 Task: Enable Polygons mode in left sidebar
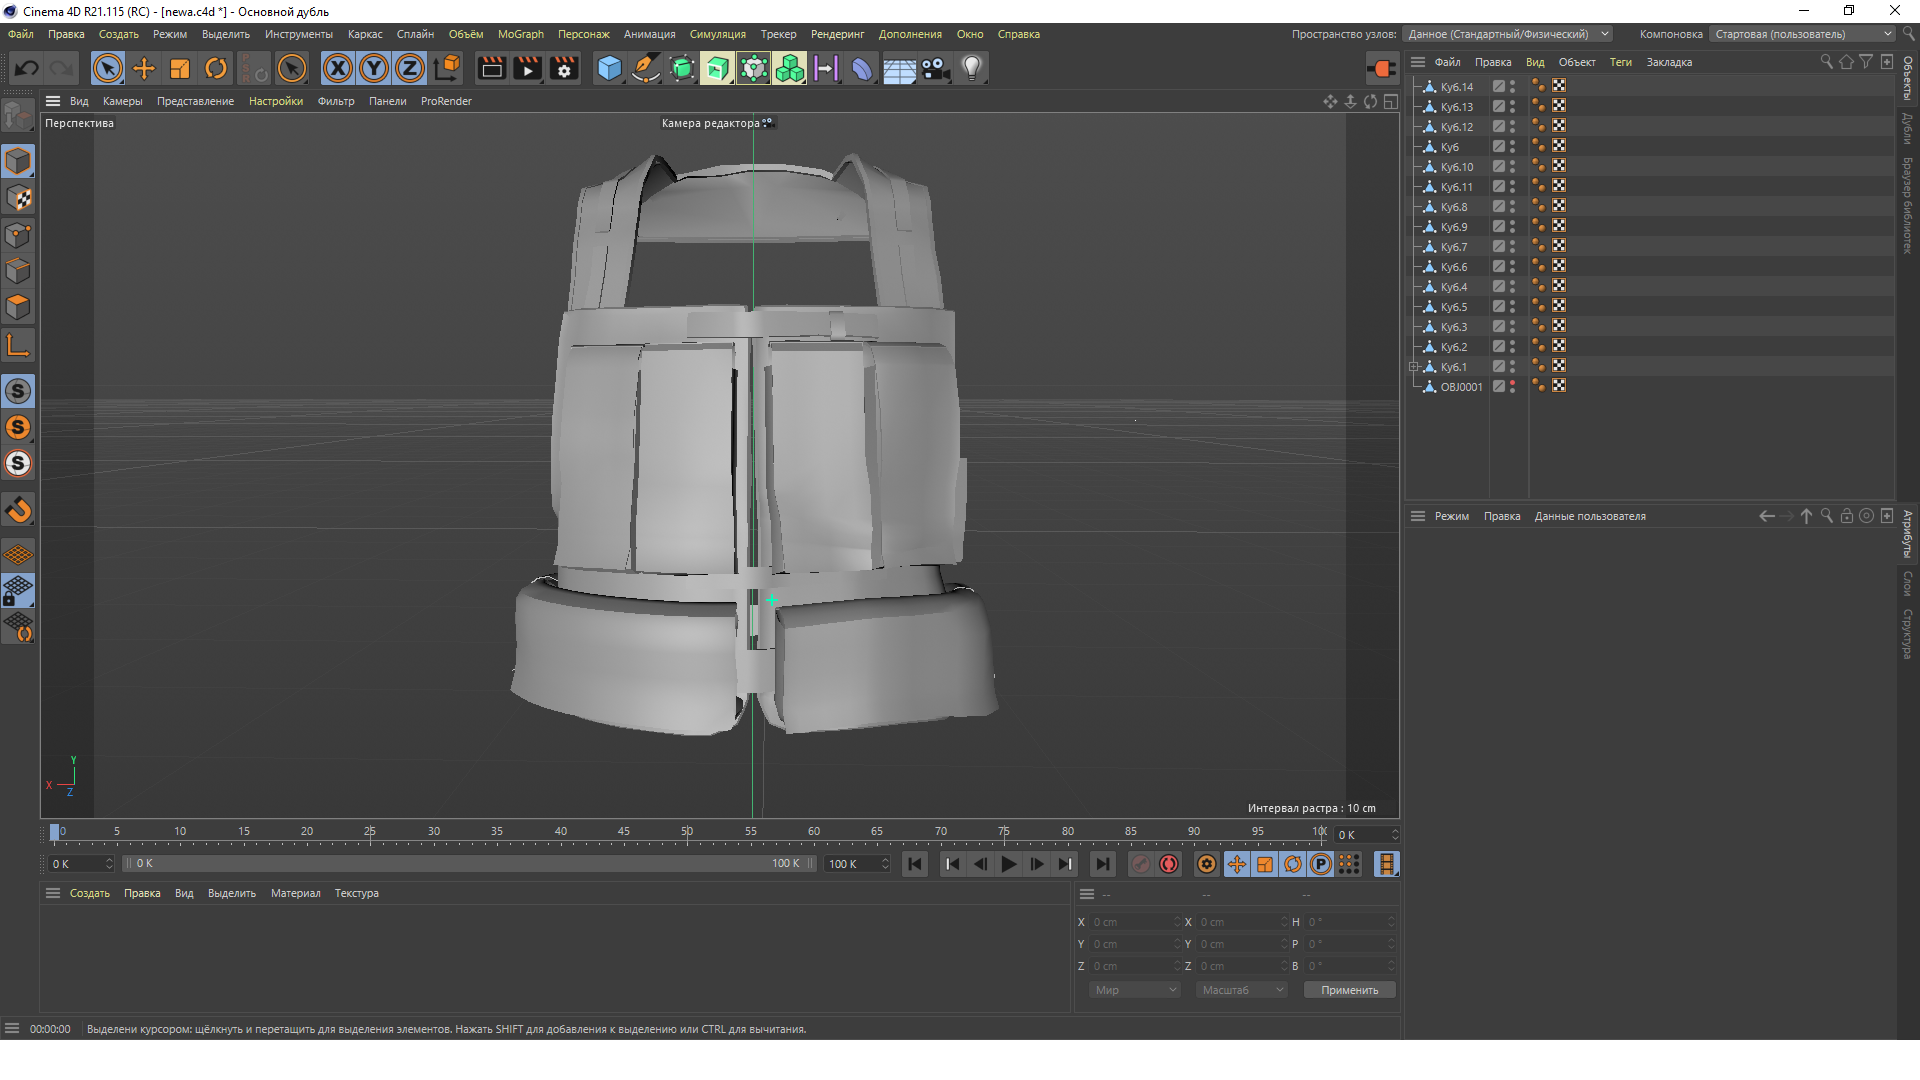click(18, 307)
